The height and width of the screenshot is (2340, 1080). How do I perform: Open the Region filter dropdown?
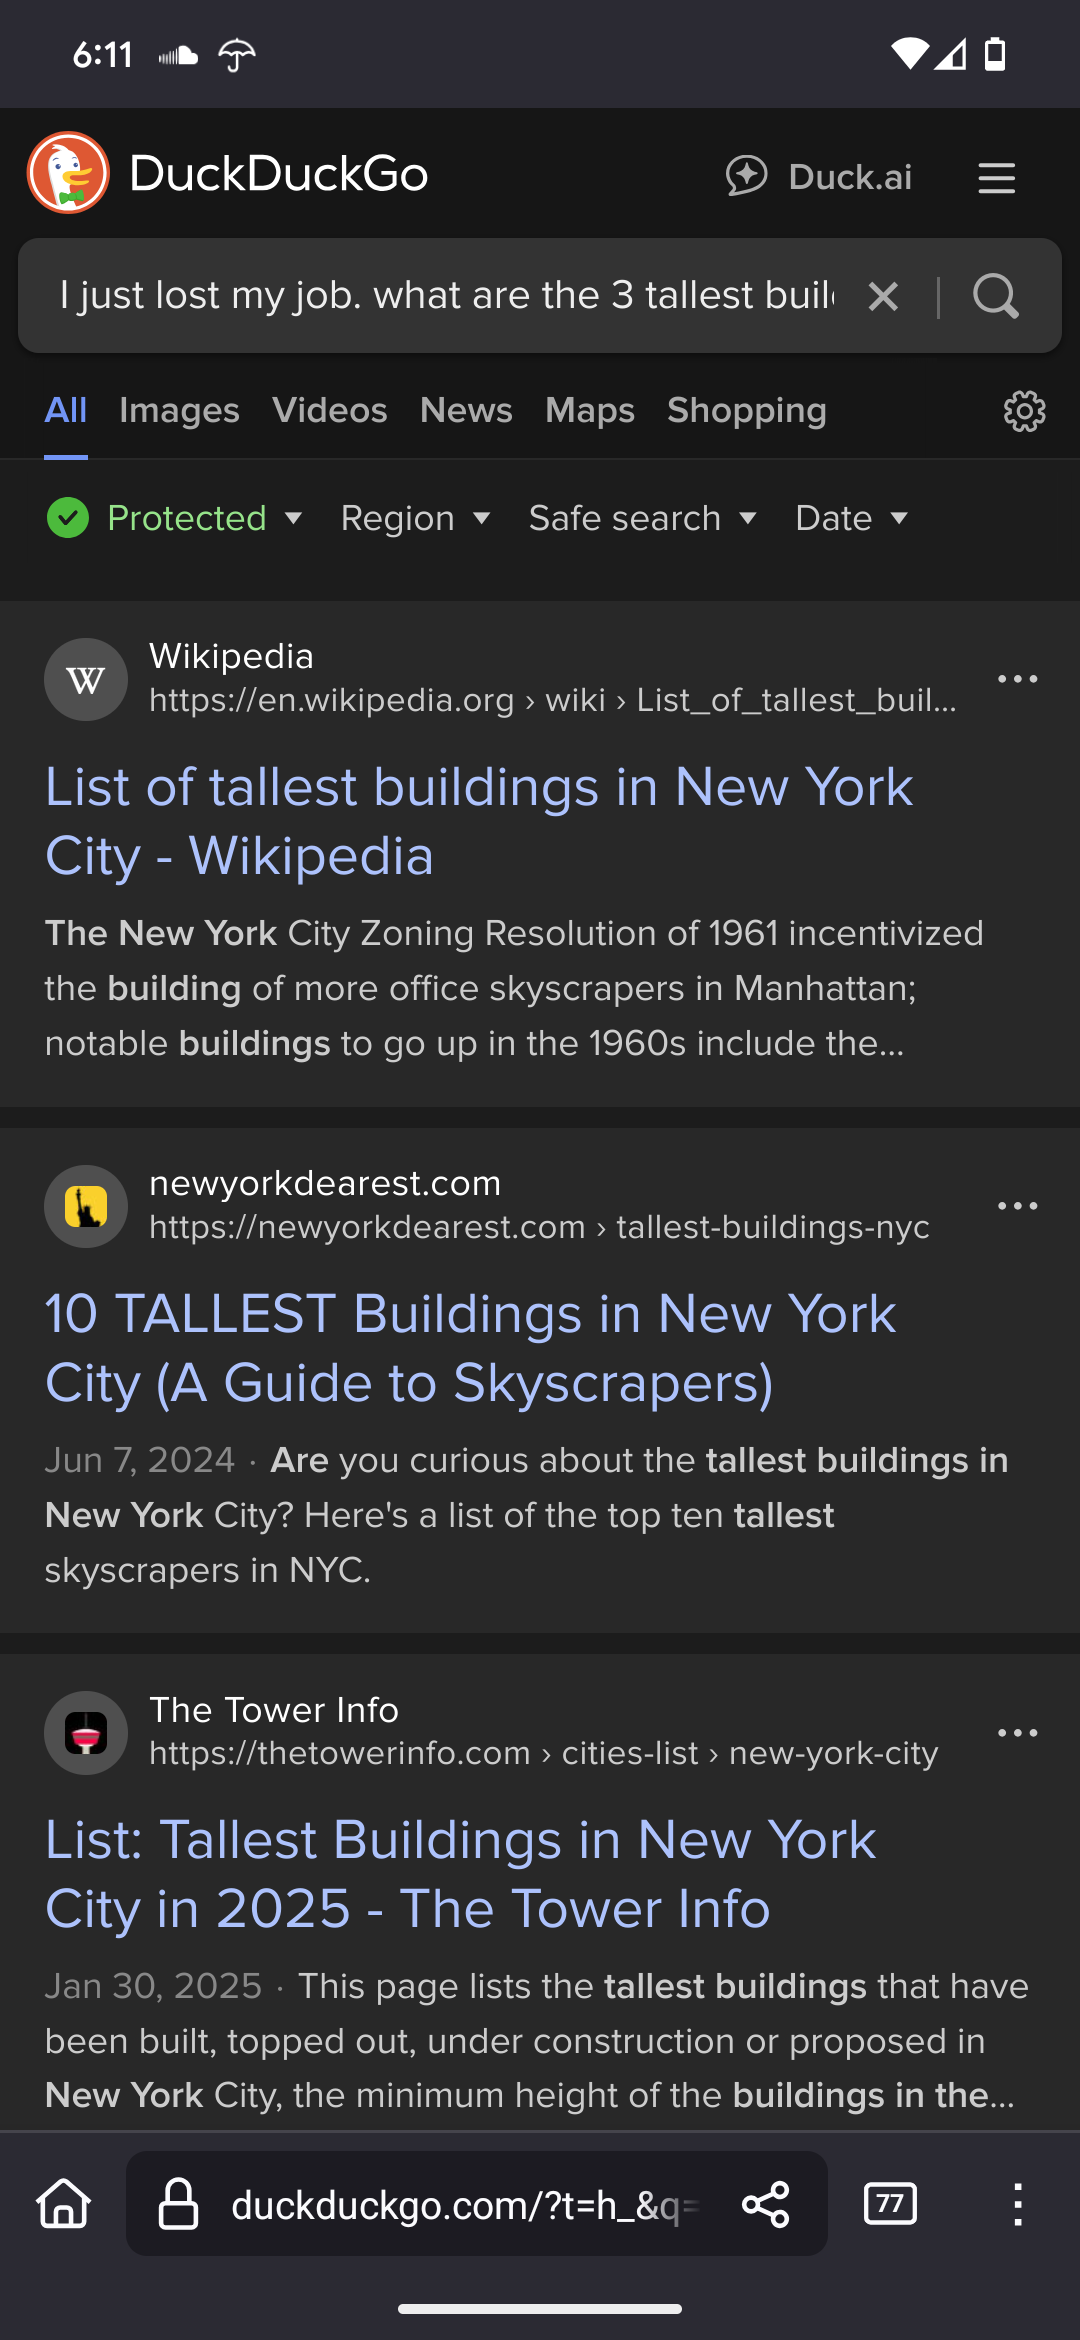(x=415, y=518)
